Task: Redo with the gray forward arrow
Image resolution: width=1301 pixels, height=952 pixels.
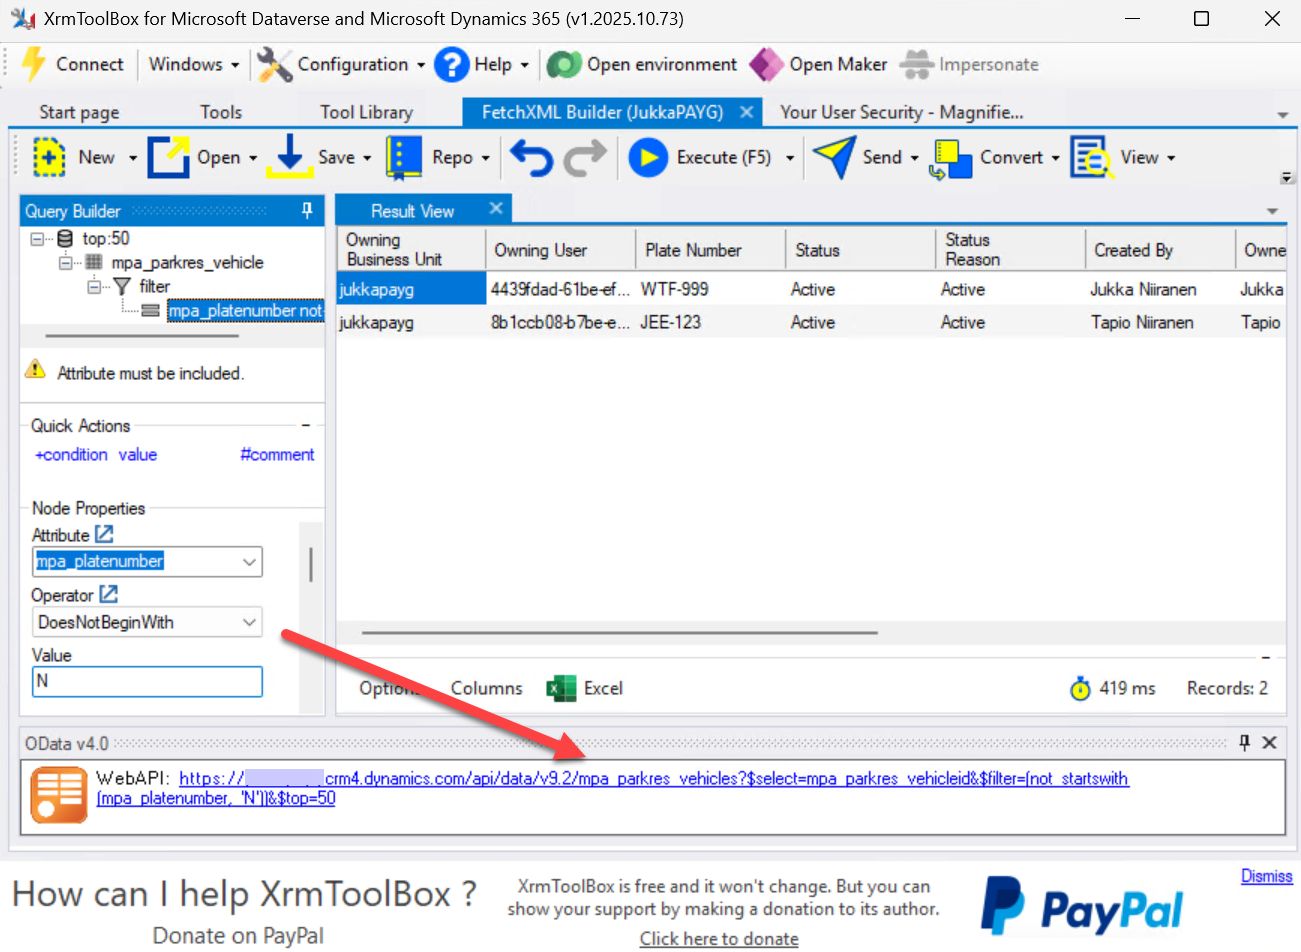Action: click(x=585, y=157)
